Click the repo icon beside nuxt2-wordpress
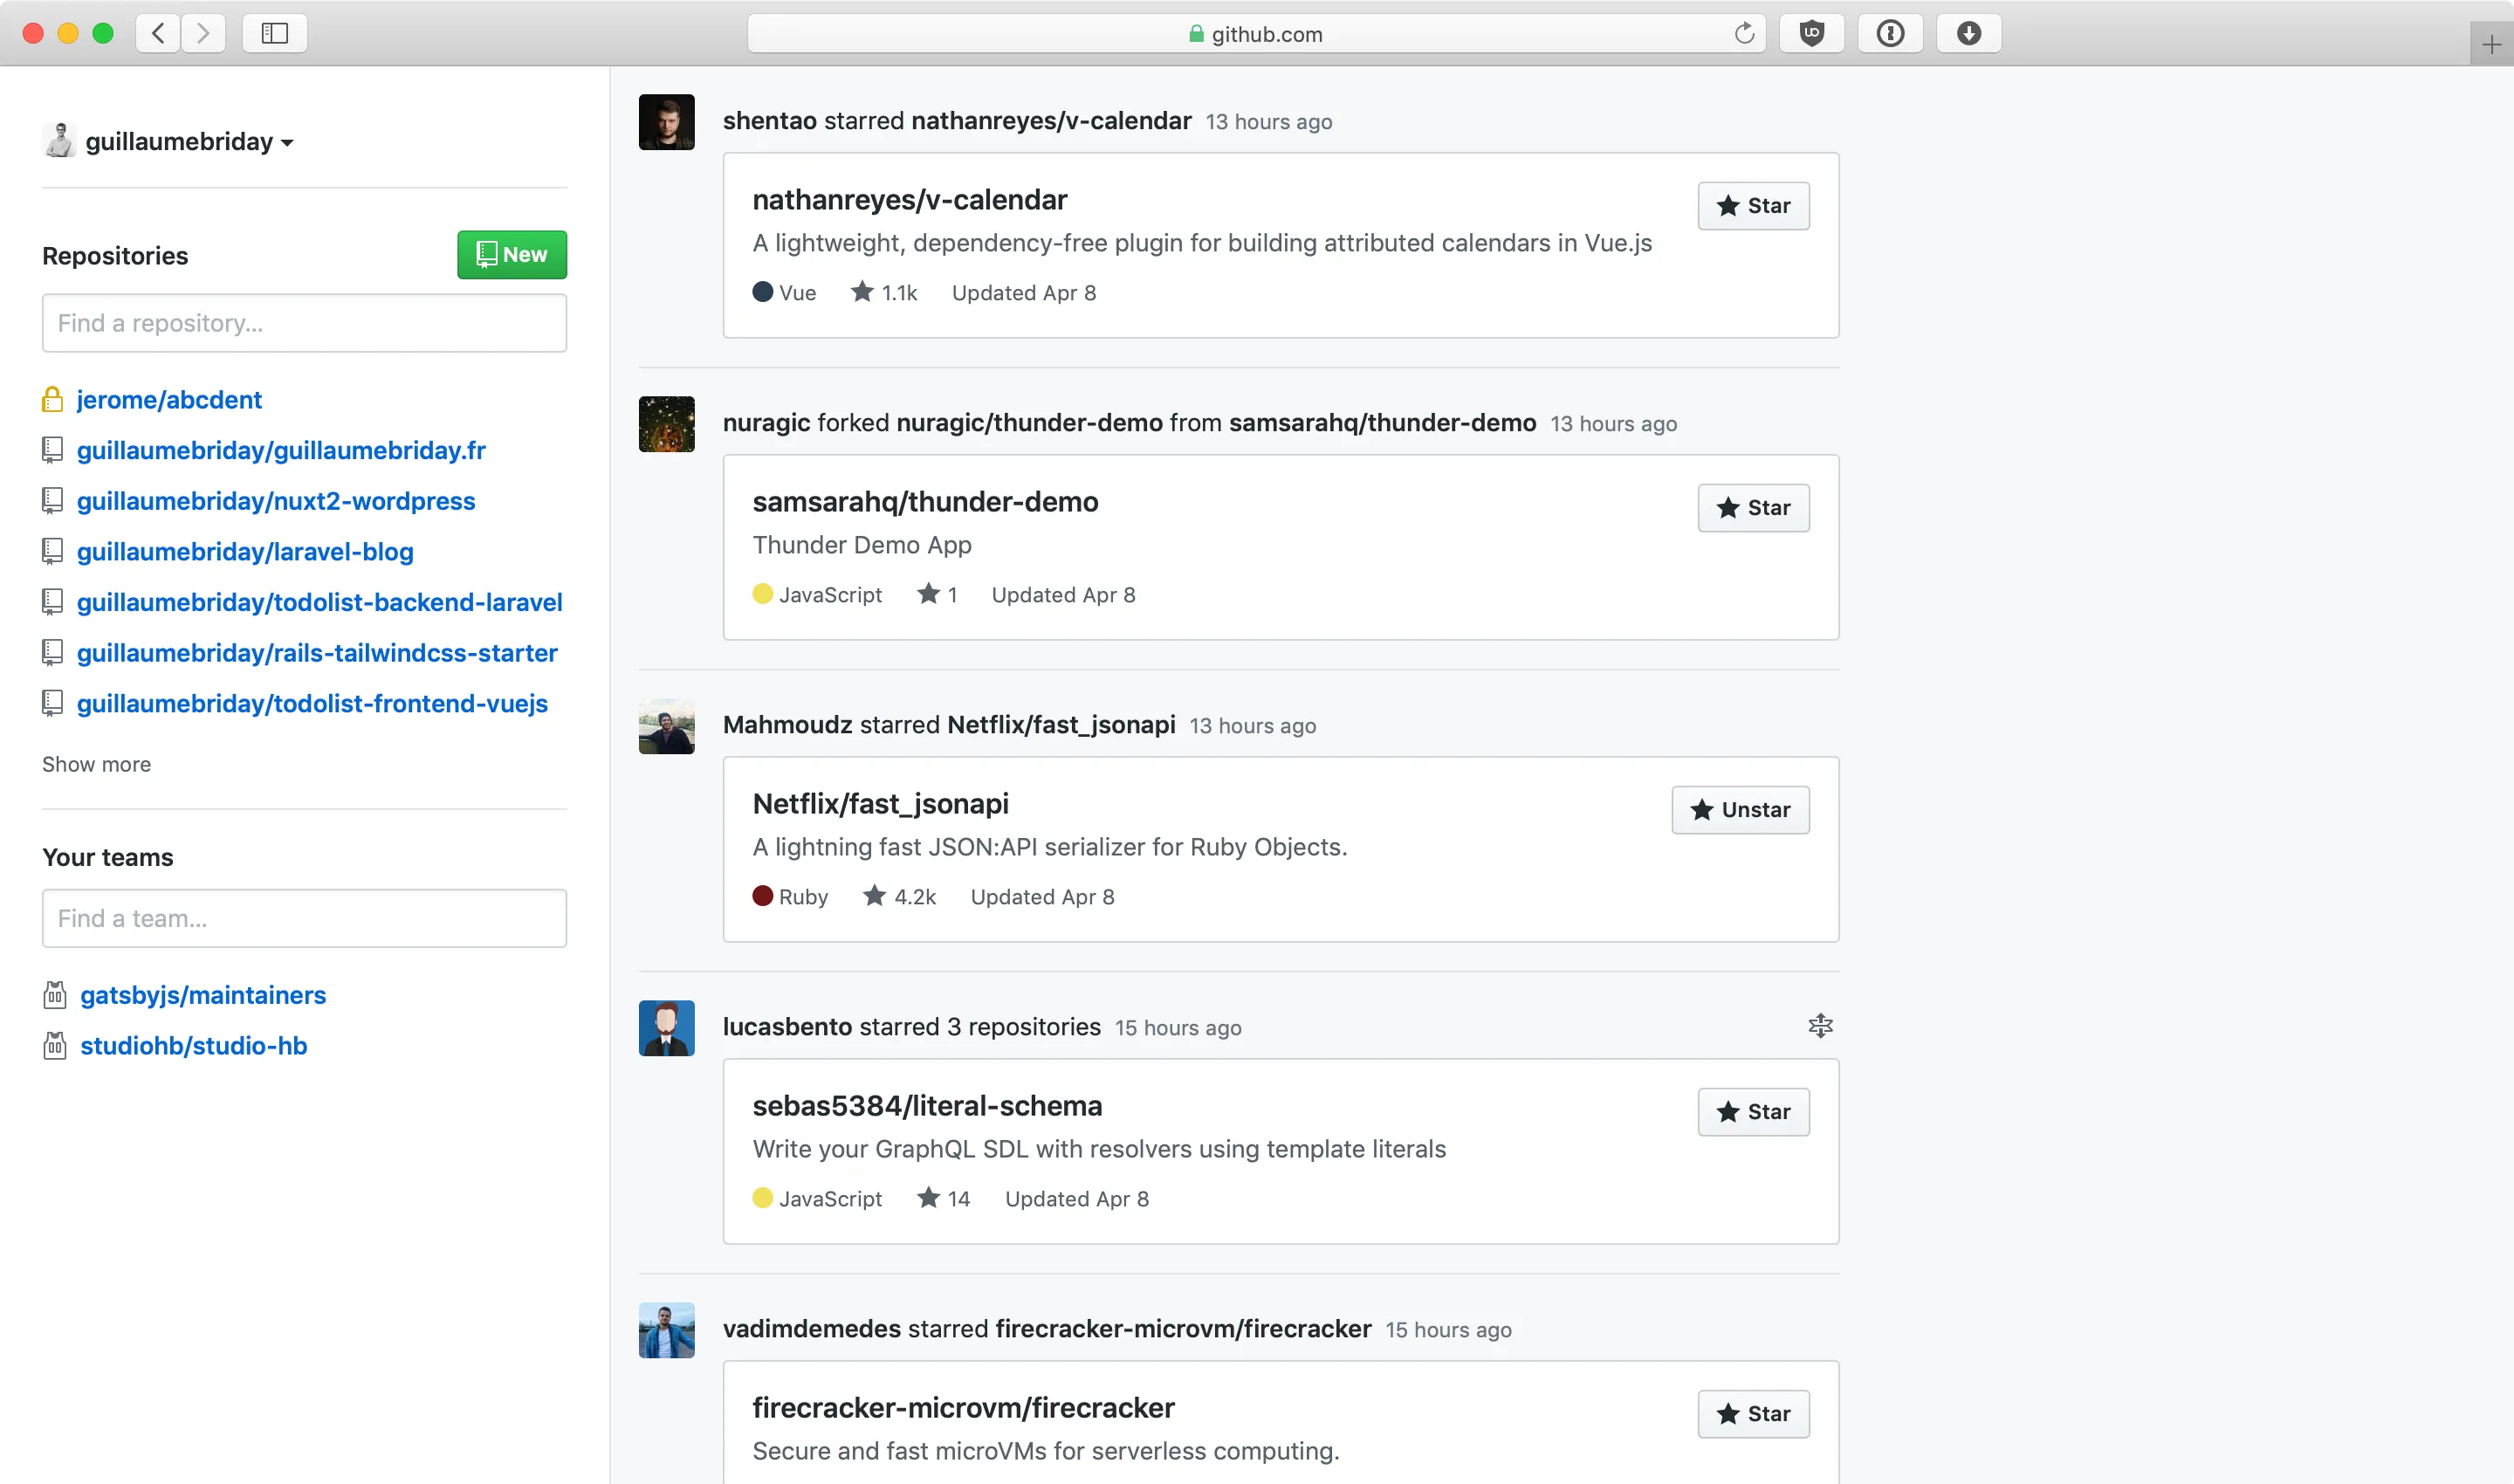This screenshot has height=1484, width=2514. [x=53, y=501]
